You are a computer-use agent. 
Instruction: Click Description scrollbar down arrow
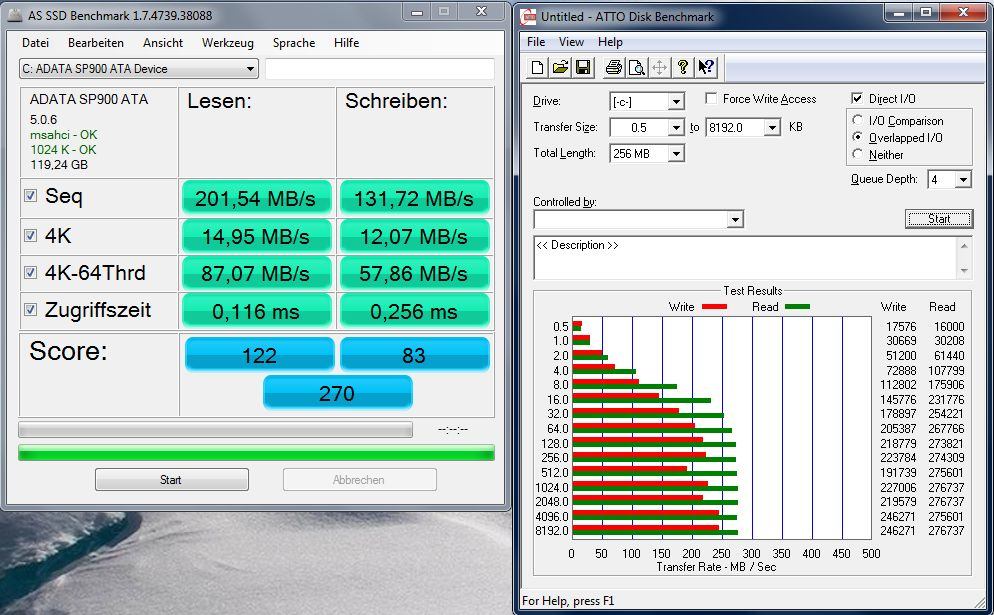tap(964, 271)
